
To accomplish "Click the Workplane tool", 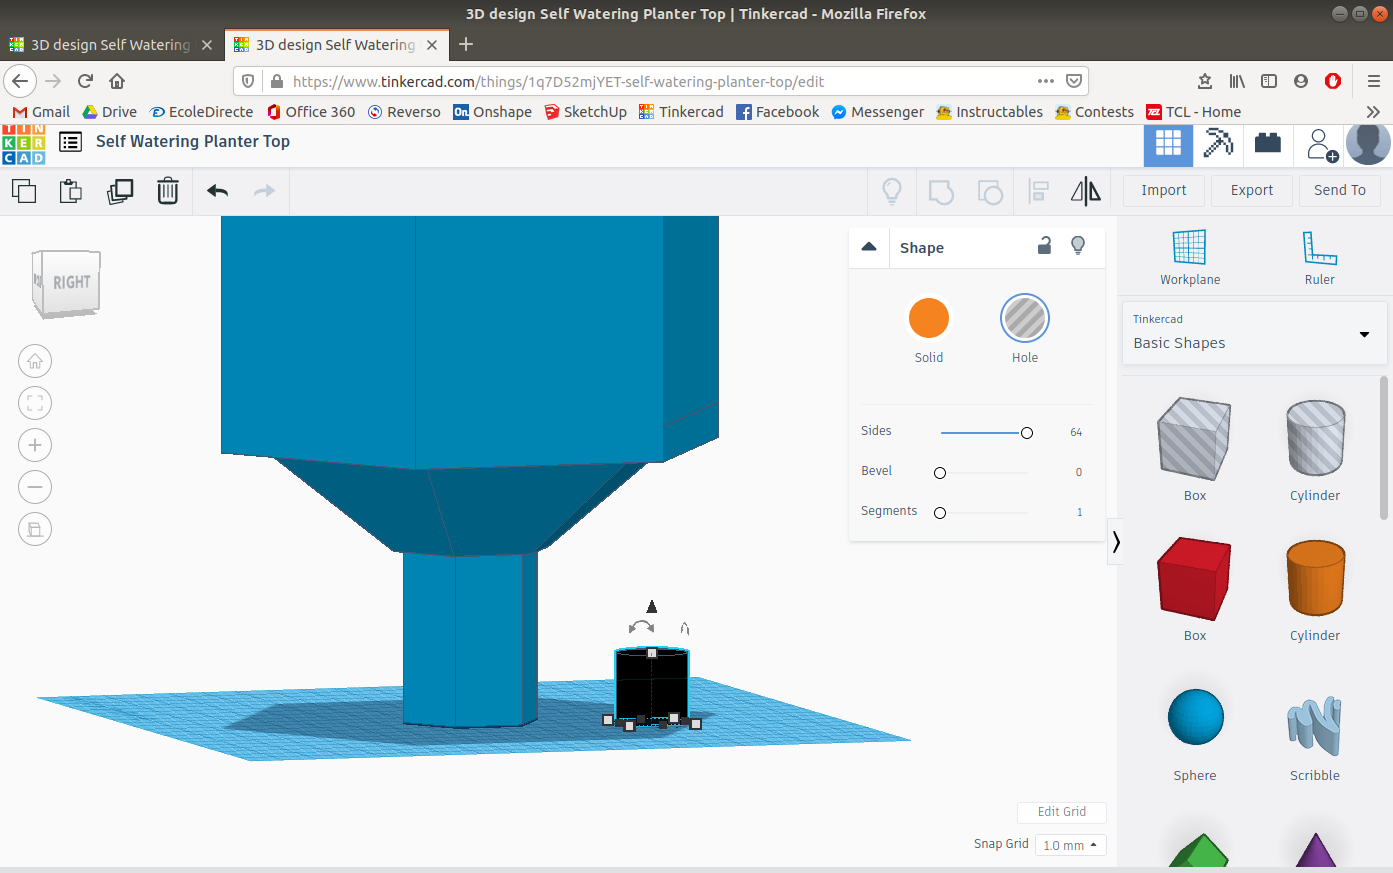I will pos(1190,256).
